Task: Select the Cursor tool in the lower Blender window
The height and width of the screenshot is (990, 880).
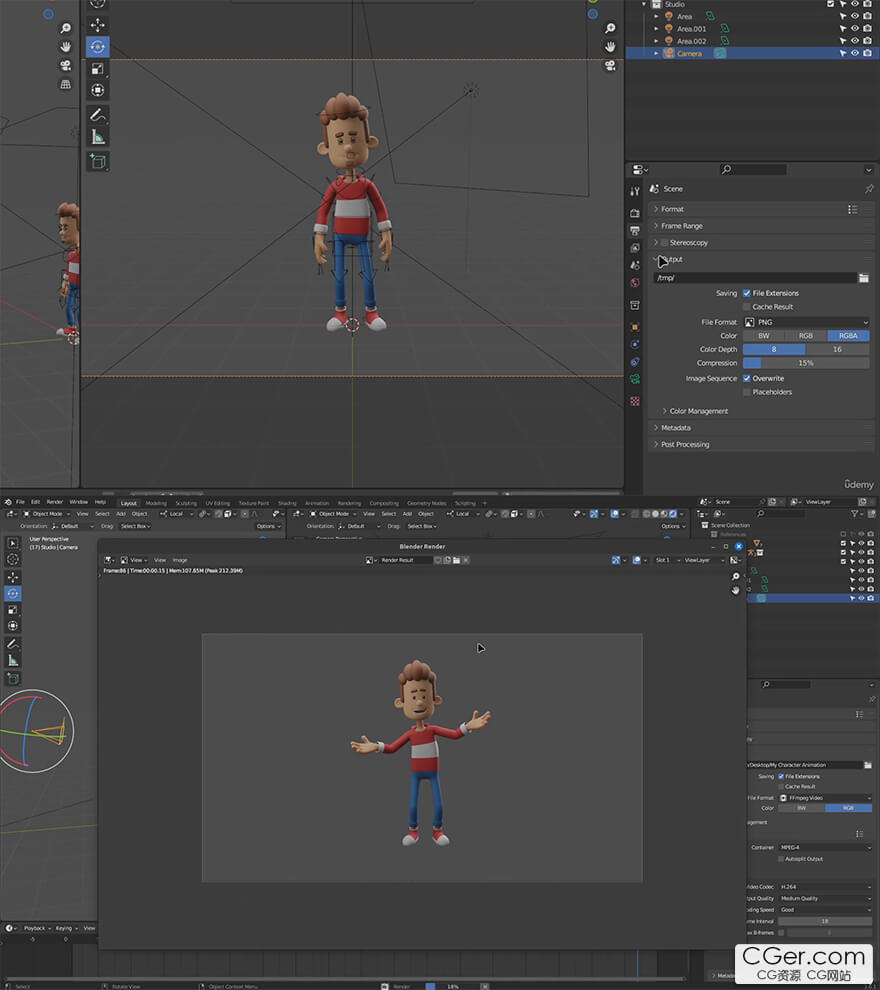Action: 13,559
